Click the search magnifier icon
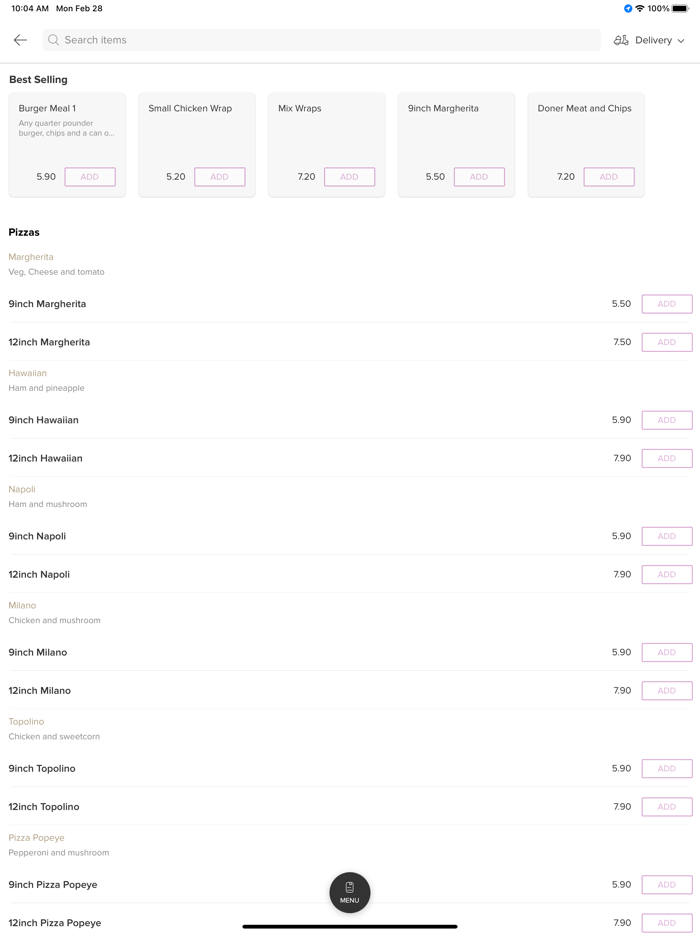Image resolution: width=700 pixels, height=934 pixels. point(54,40)
